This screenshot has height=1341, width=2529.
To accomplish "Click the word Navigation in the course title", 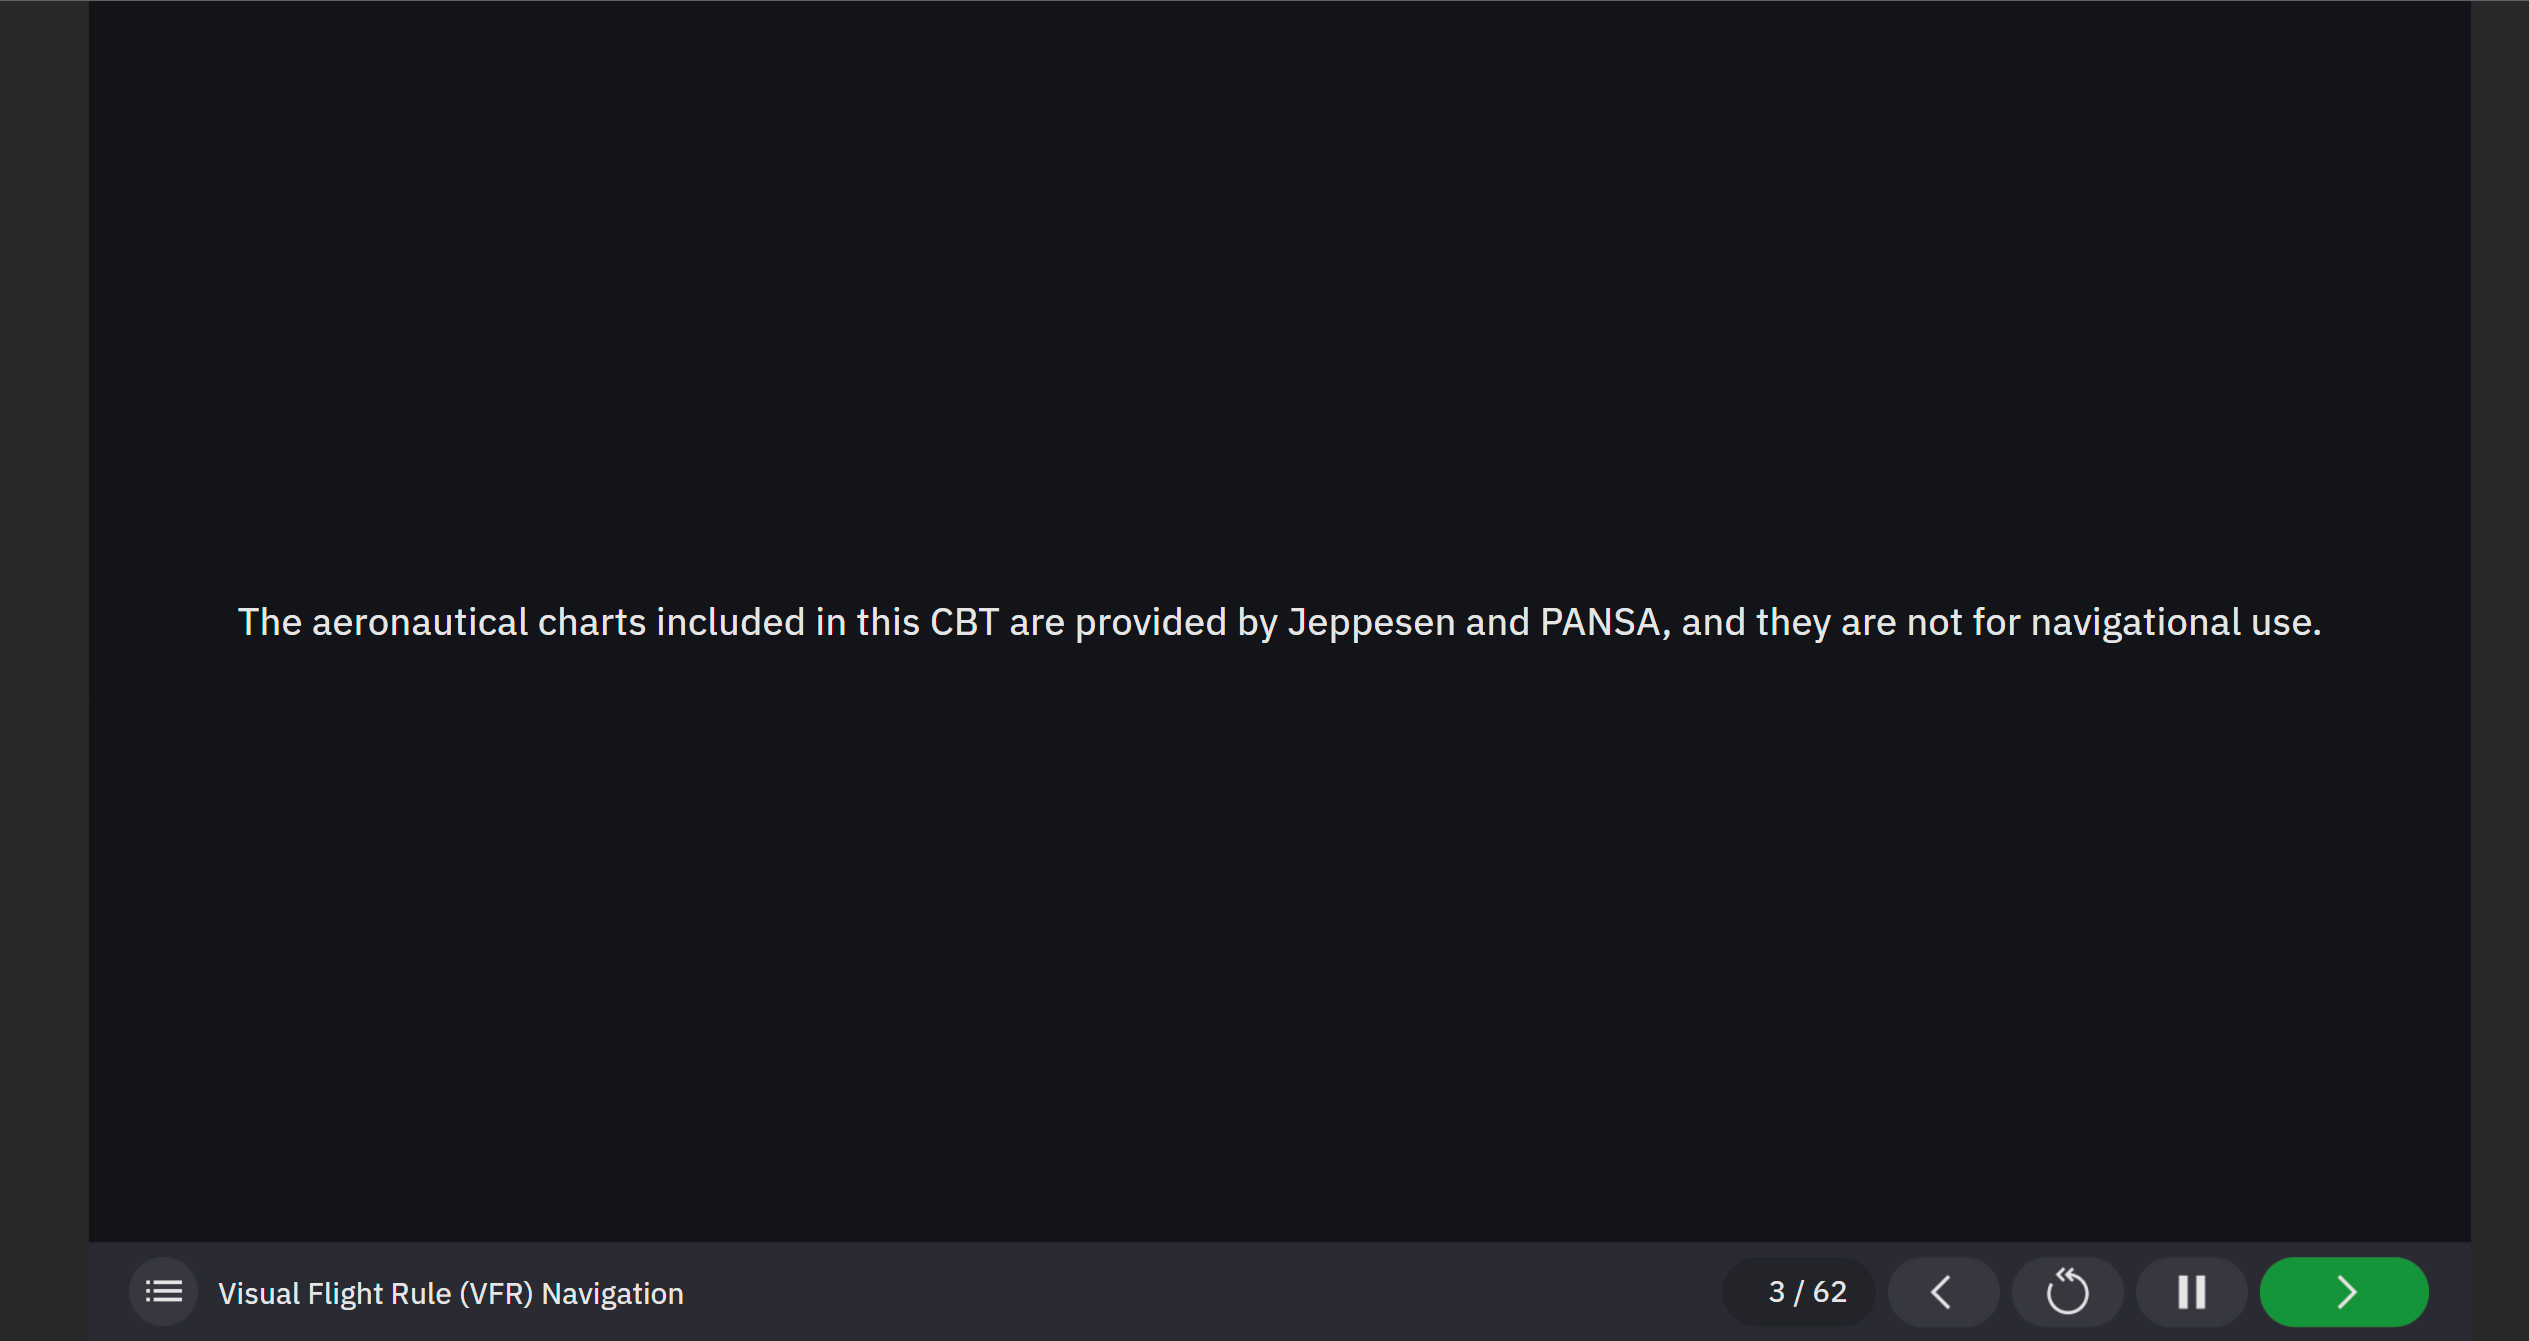I will pyautogui.click(x=612, y=1294).
